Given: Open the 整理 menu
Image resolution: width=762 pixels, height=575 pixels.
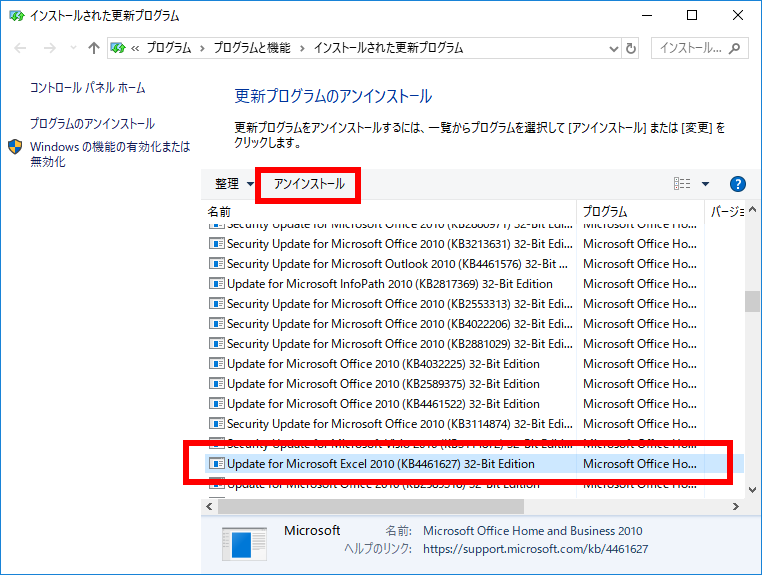Looking at the screenshot, I should [234, 184].
